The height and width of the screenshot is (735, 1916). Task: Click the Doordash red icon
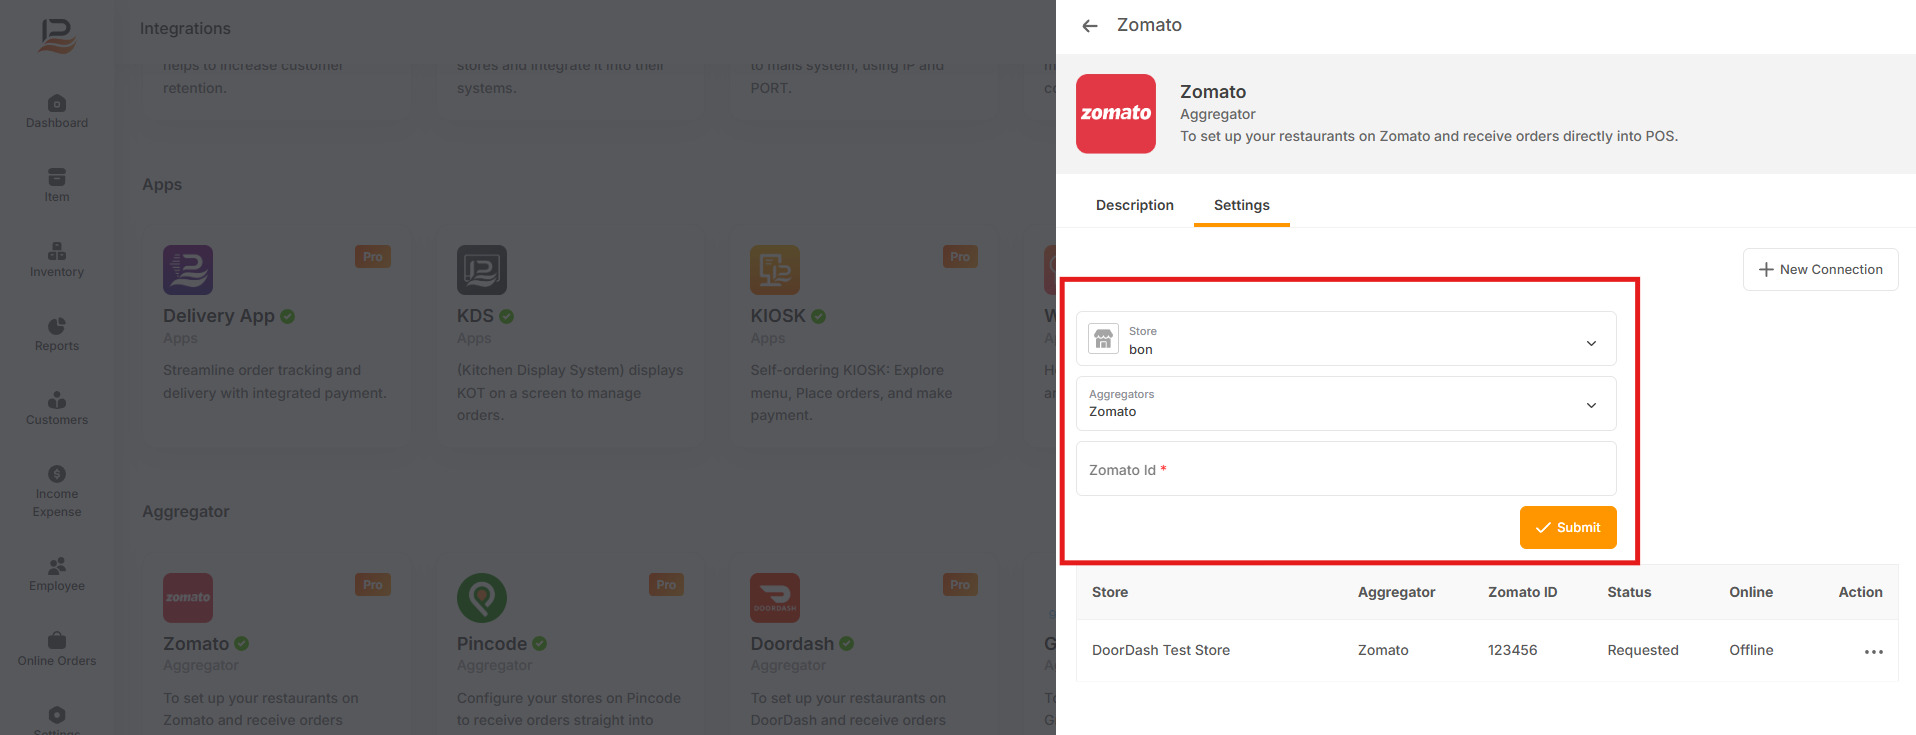775,598
